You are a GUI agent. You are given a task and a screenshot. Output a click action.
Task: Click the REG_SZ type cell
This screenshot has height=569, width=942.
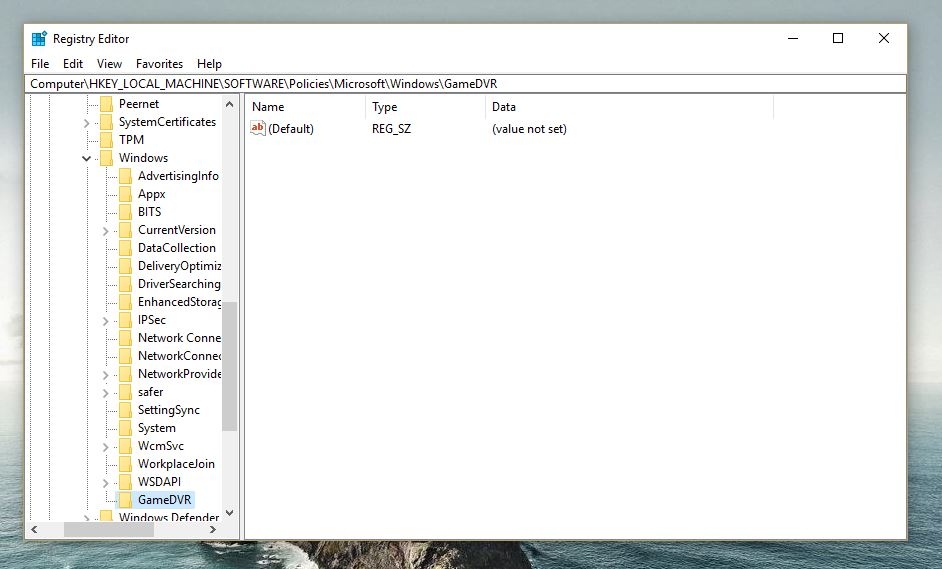pyautogui.click(x=392, y=129)
